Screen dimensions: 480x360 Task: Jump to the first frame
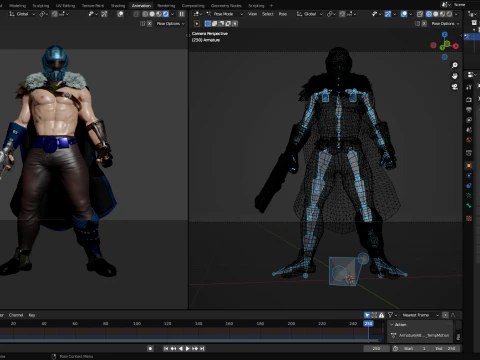(166, 348)
